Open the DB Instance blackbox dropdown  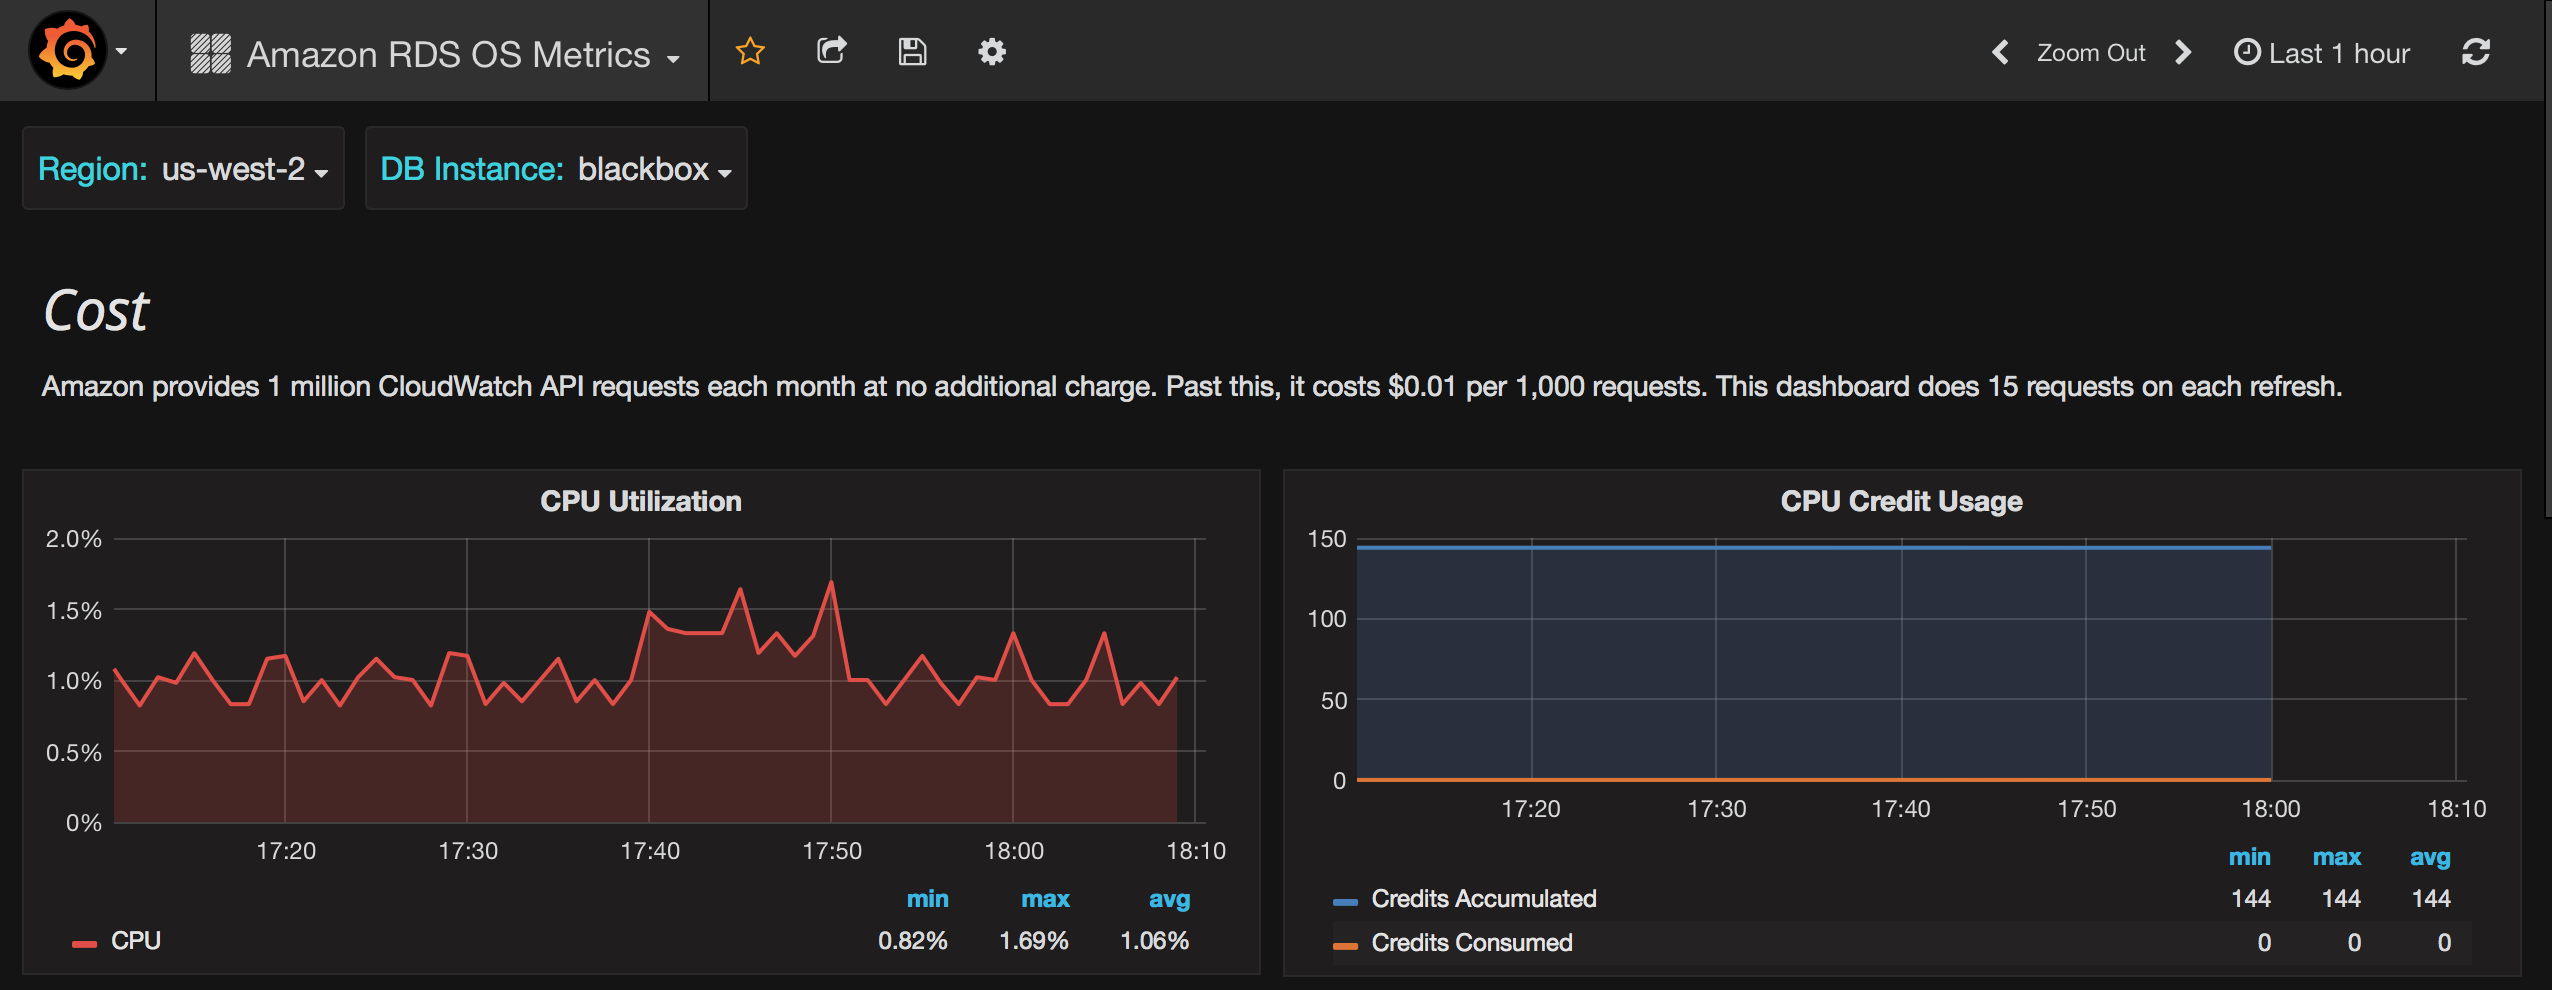555,169
